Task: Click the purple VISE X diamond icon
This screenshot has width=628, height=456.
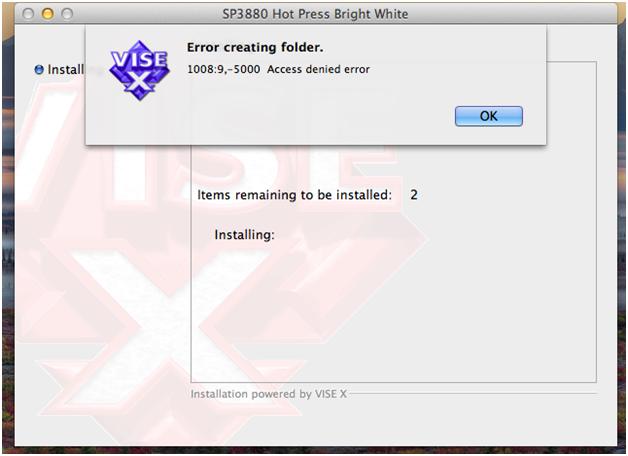Action: tap(139, 70)
